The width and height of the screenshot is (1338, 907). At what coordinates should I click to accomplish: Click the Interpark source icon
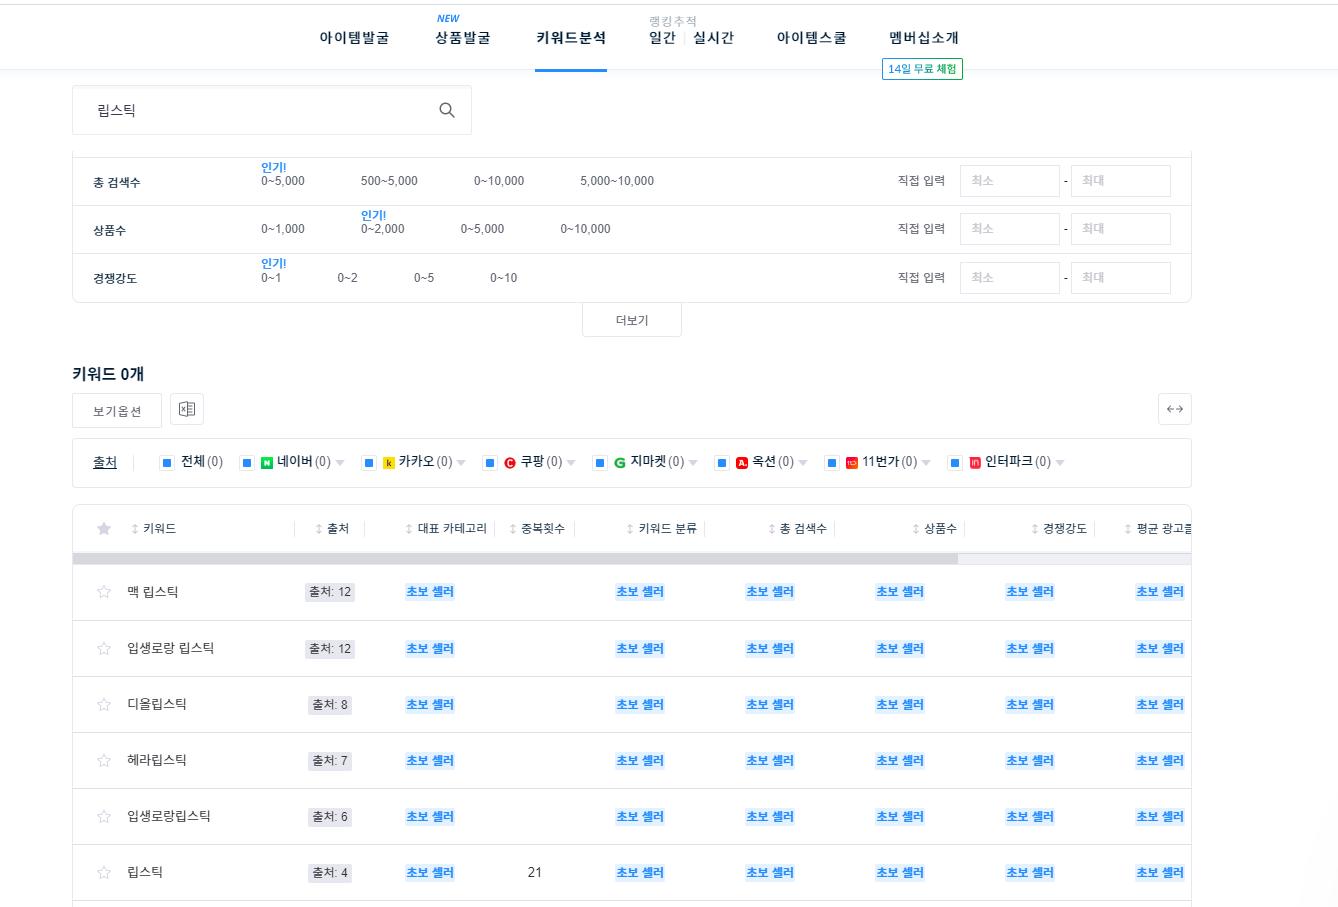[x=977, y=462]
